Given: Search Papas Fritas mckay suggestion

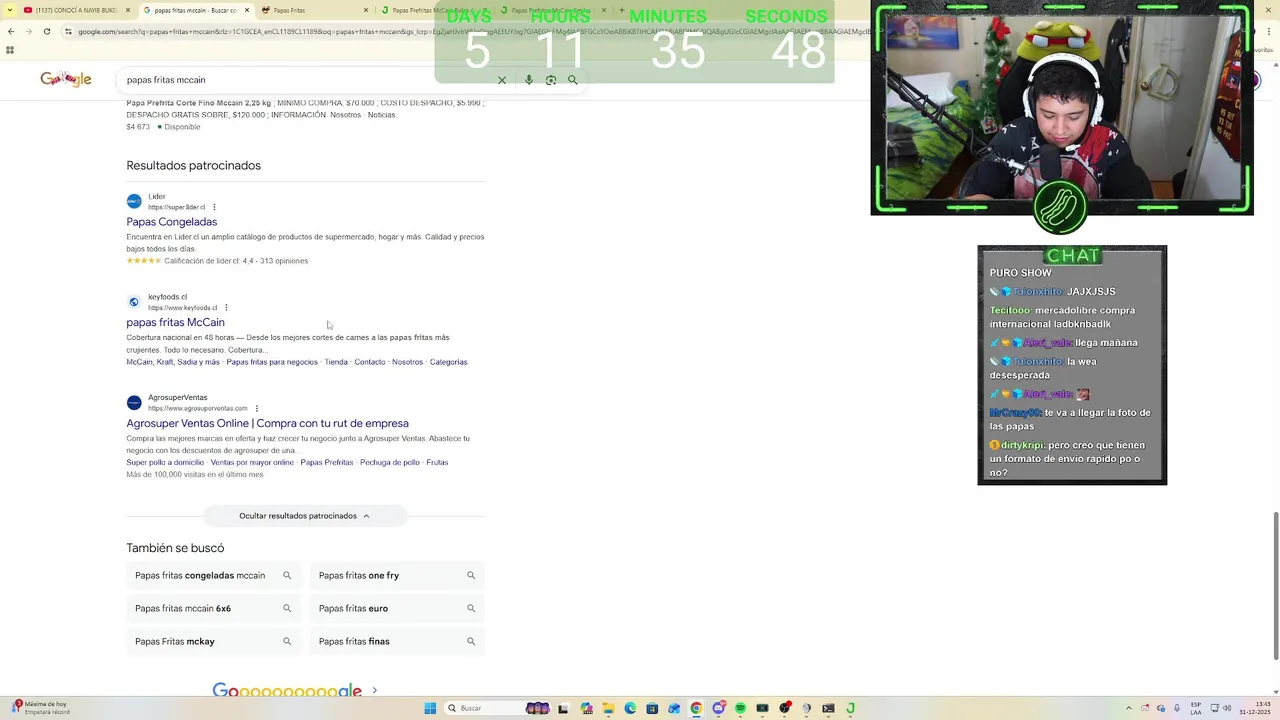Looking at the screenshot, I should 214,641.
